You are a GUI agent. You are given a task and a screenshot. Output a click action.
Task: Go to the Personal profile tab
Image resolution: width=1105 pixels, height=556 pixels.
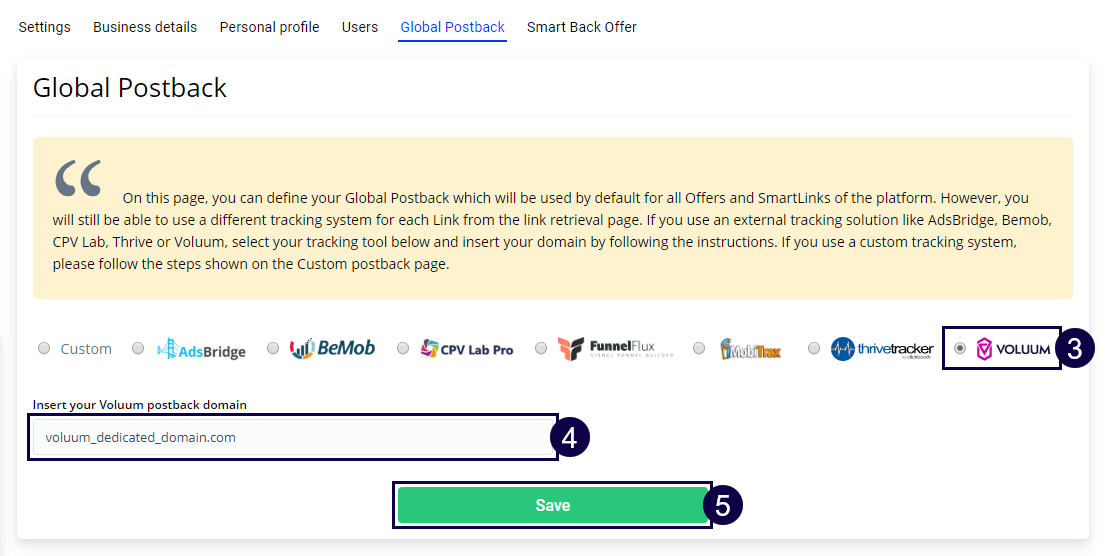[x=270, y=27]
